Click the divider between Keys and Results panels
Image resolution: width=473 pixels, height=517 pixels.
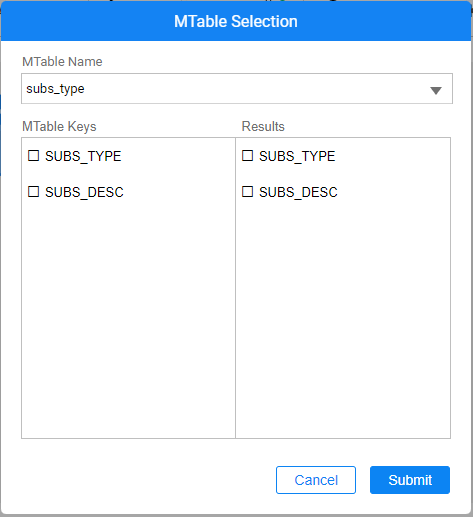tap(235, 288)
